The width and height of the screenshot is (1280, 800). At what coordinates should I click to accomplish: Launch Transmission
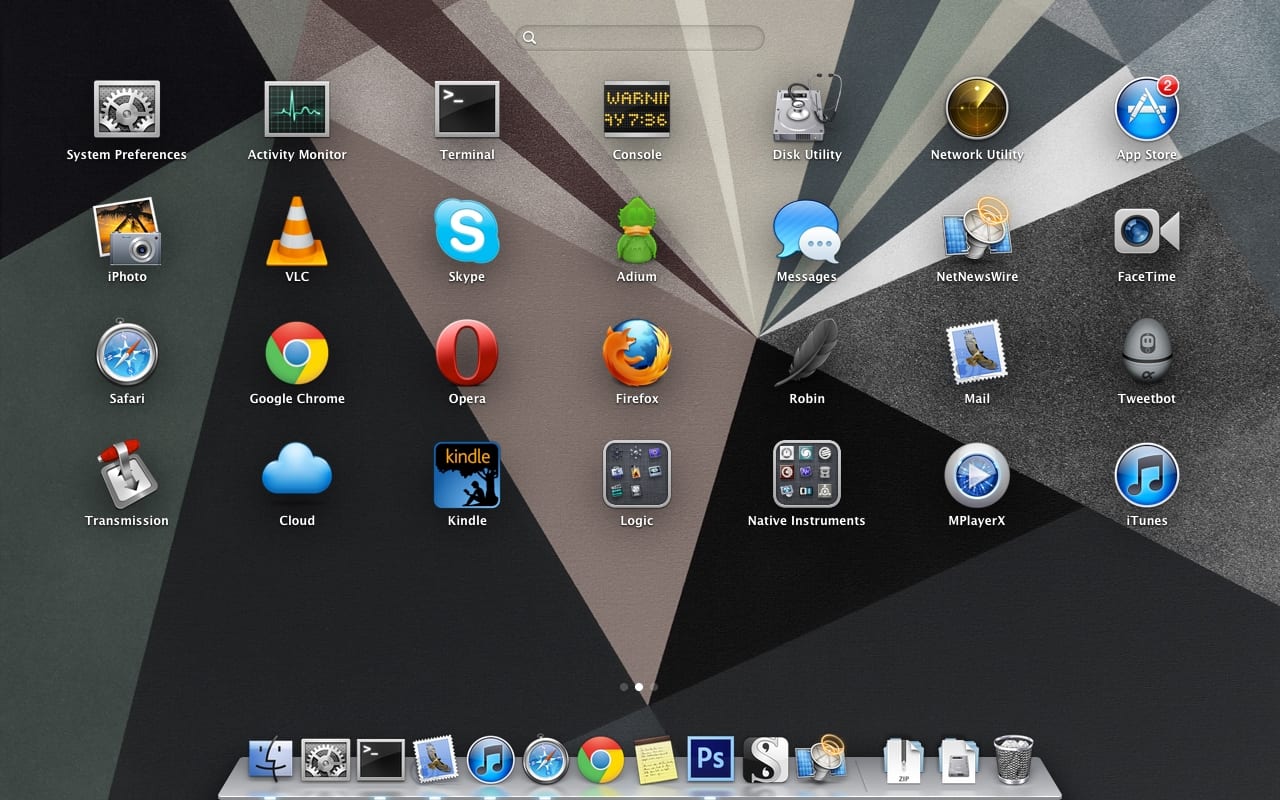point(127,475)
